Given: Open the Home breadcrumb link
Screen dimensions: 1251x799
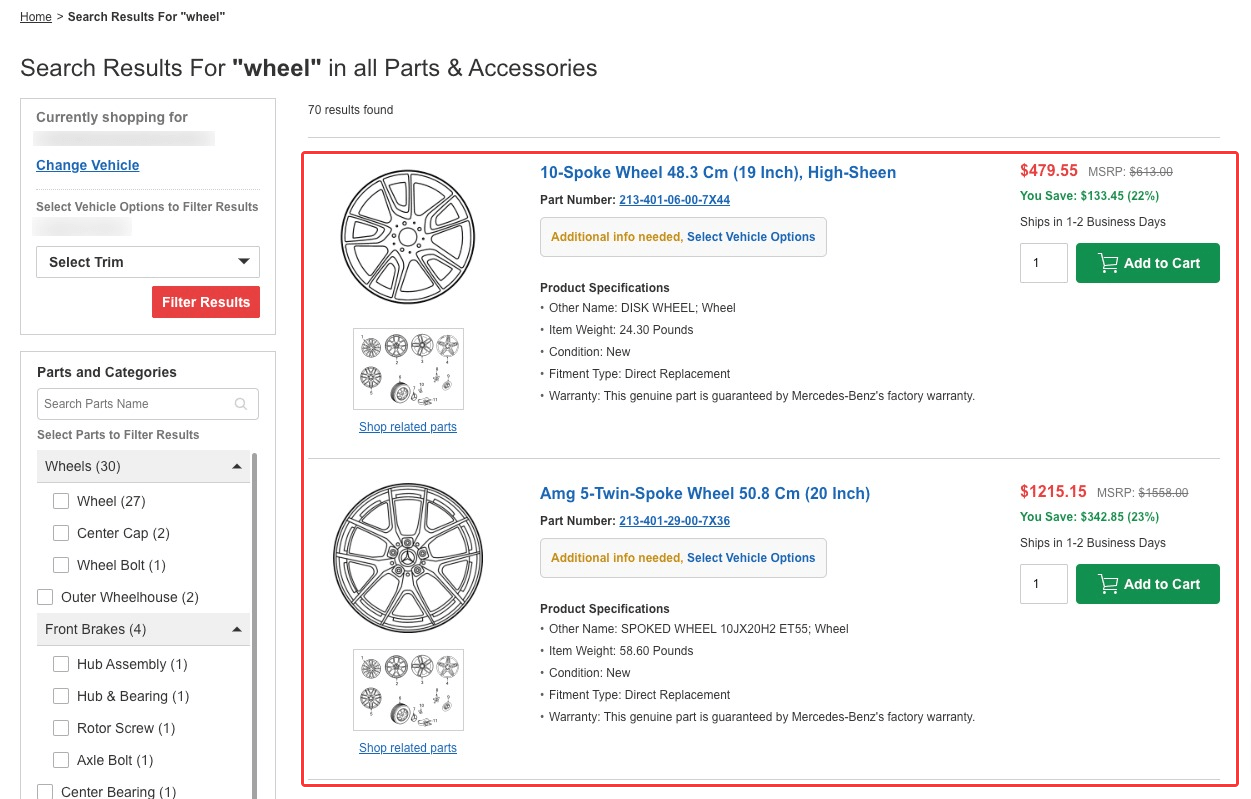Looking at the screenshot, I should tap(35, 17).
